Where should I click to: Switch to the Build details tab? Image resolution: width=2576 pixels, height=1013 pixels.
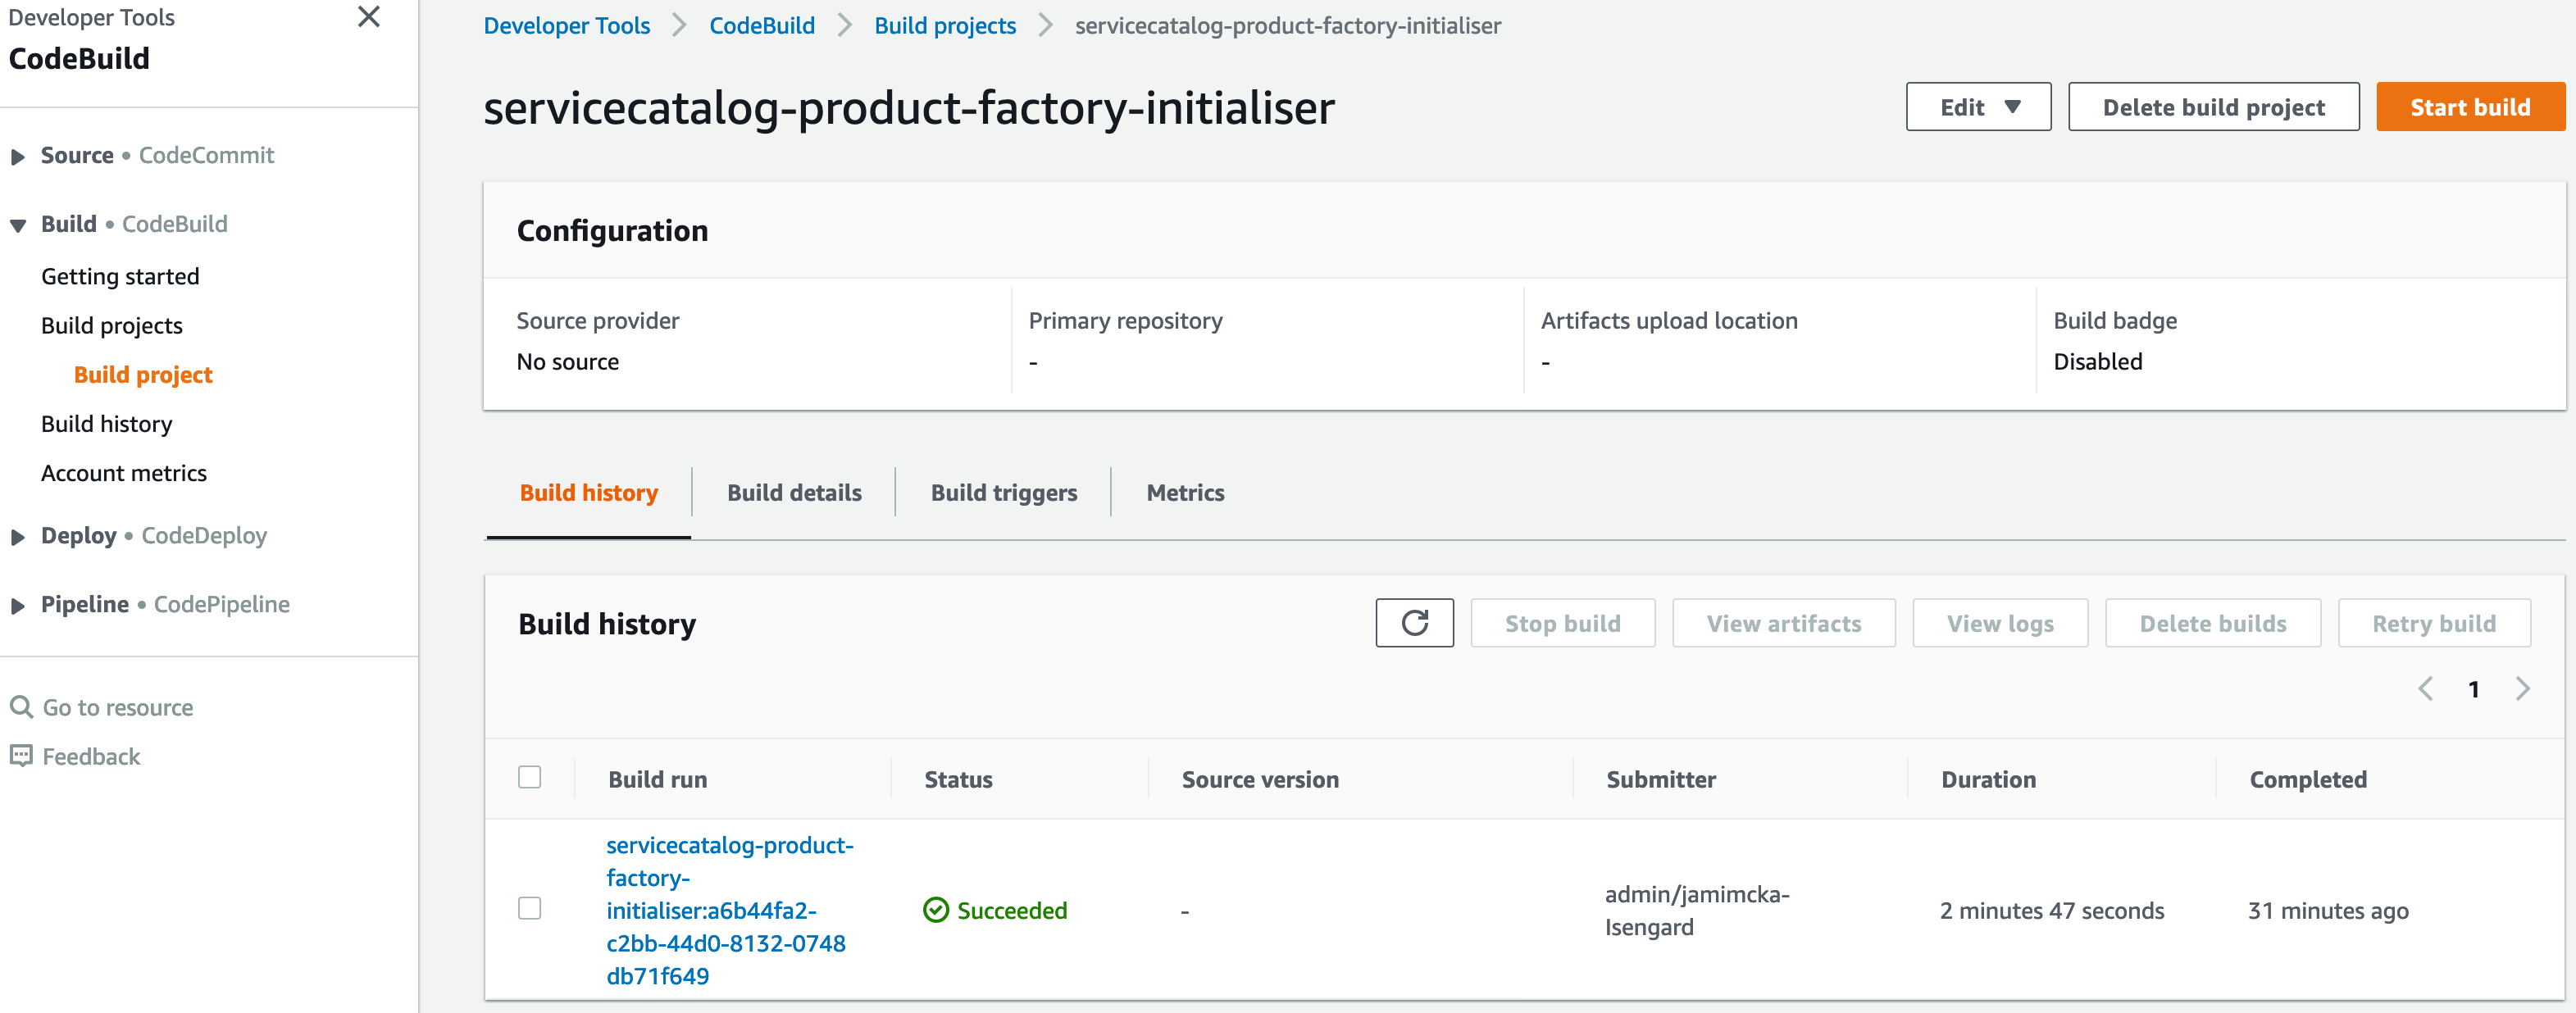click(794, 492)
